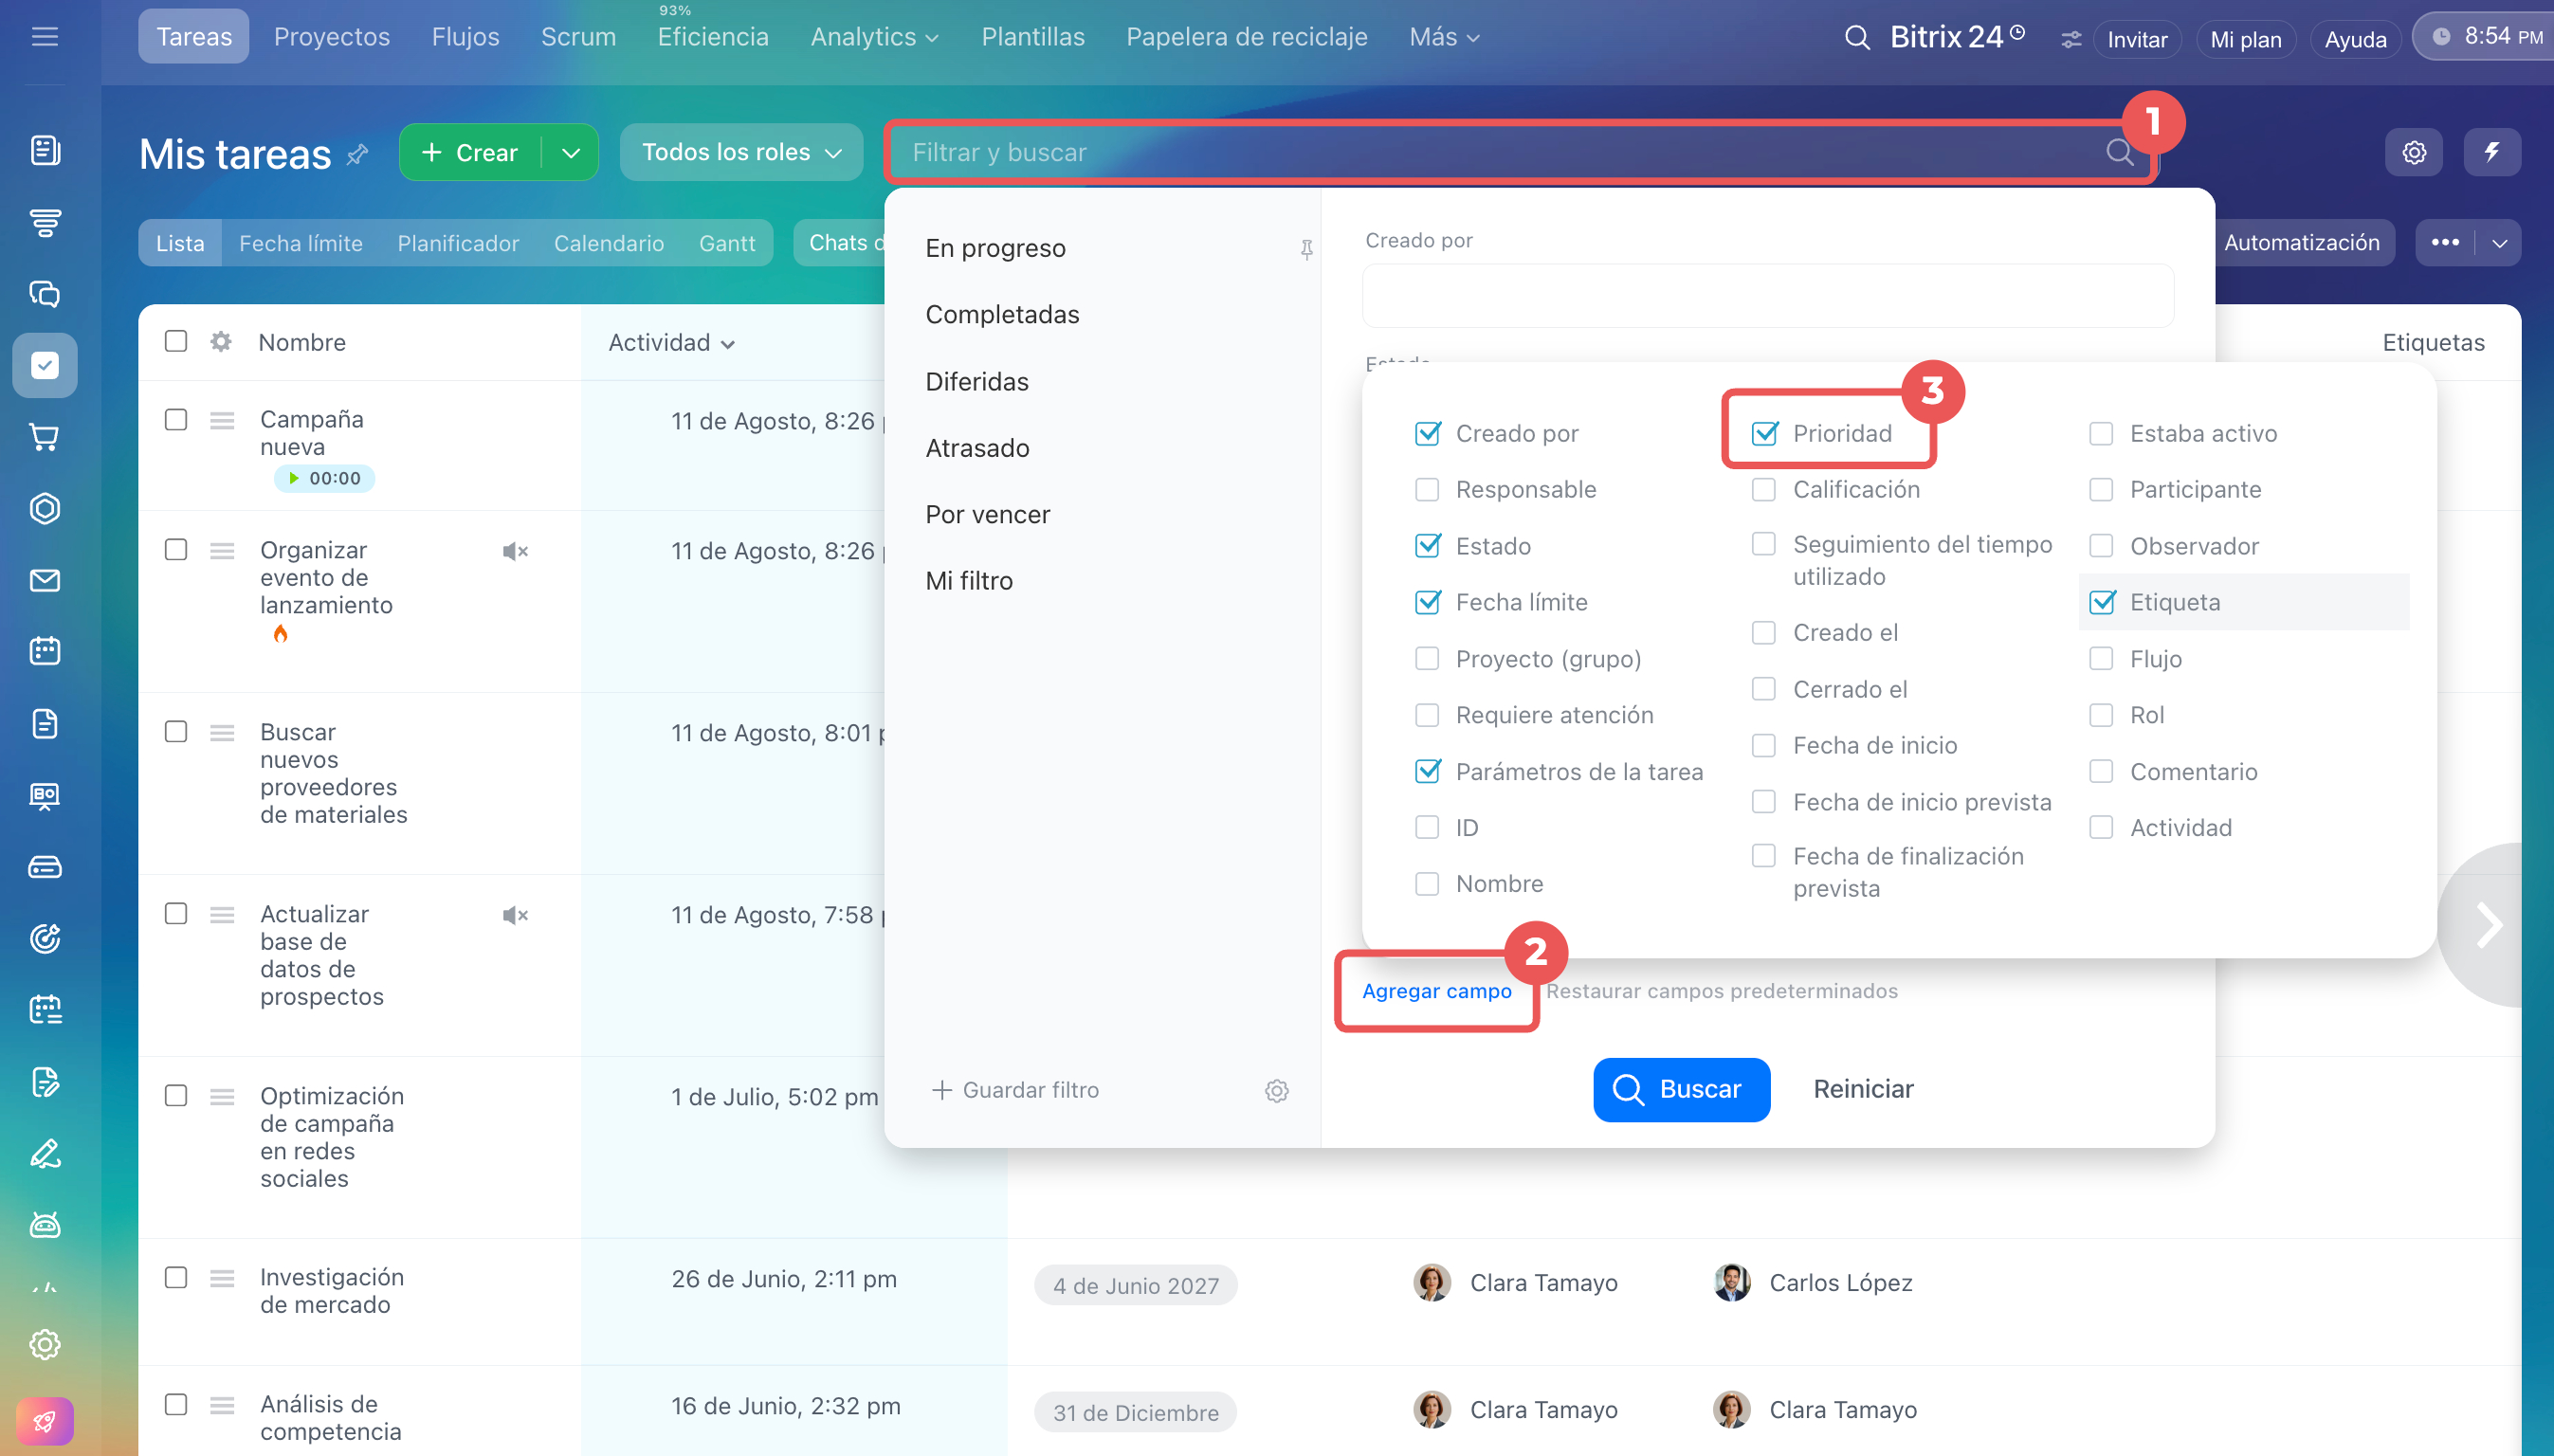Open the Plantillas tab
The image size is (2554, 1456).
[x=1032, y=37]
